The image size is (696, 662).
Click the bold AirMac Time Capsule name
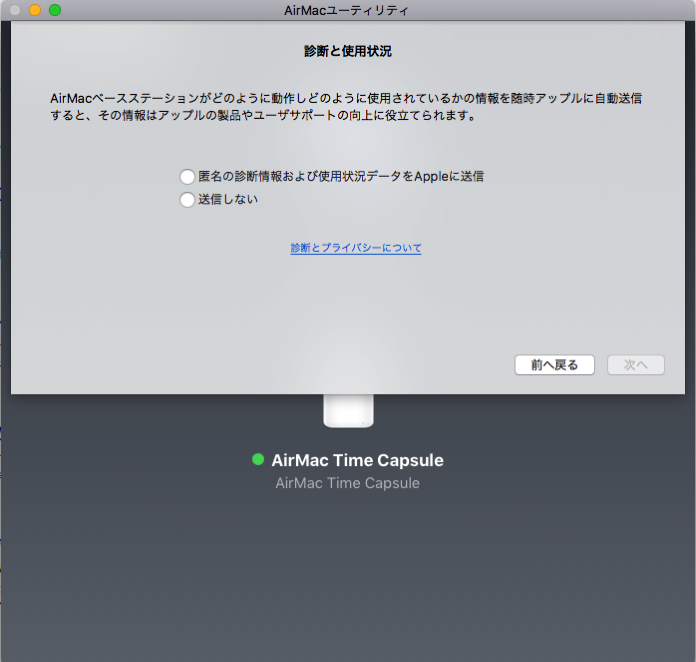click(357, 460)
